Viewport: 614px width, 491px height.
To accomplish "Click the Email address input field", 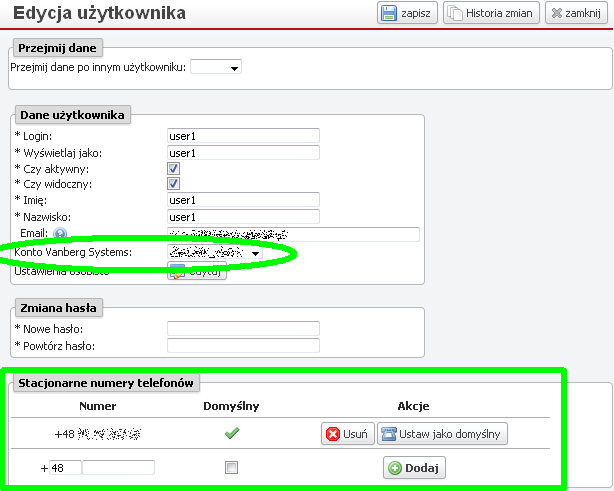I will (x=292, y=235).
